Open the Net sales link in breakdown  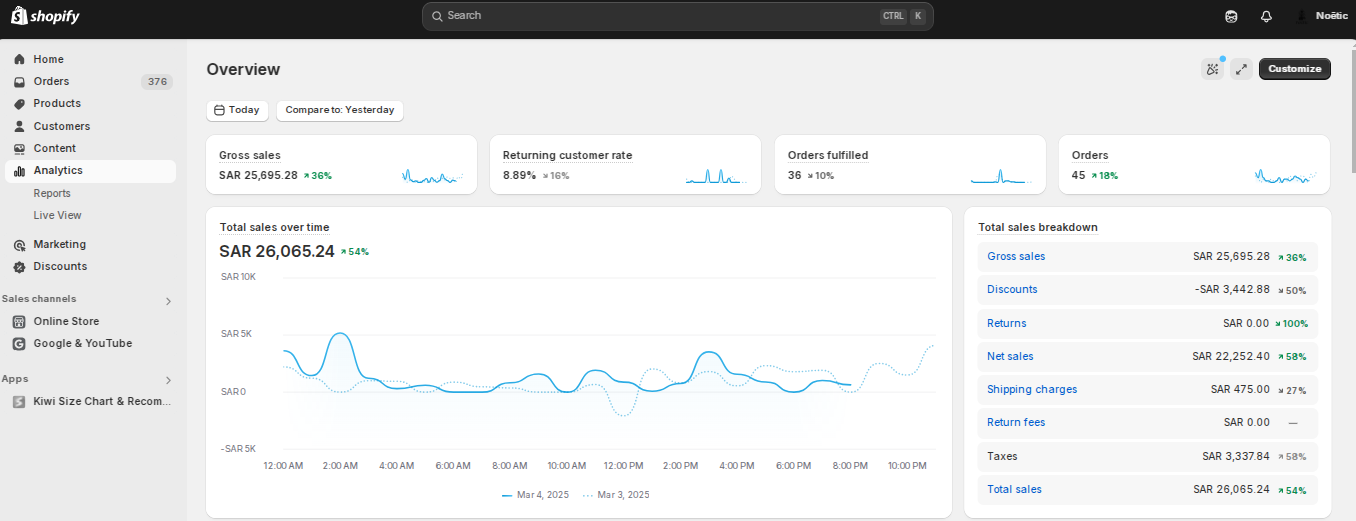coord(1010,356)
